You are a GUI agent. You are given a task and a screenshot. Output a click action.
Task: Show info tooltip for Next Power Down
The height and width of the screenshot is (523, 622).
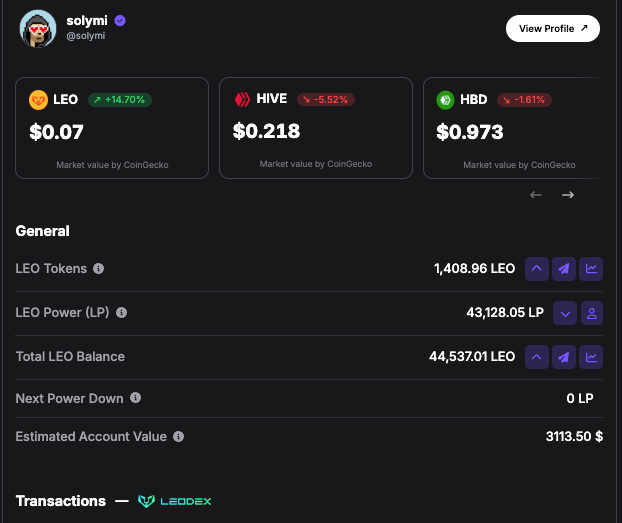[135, 398]
